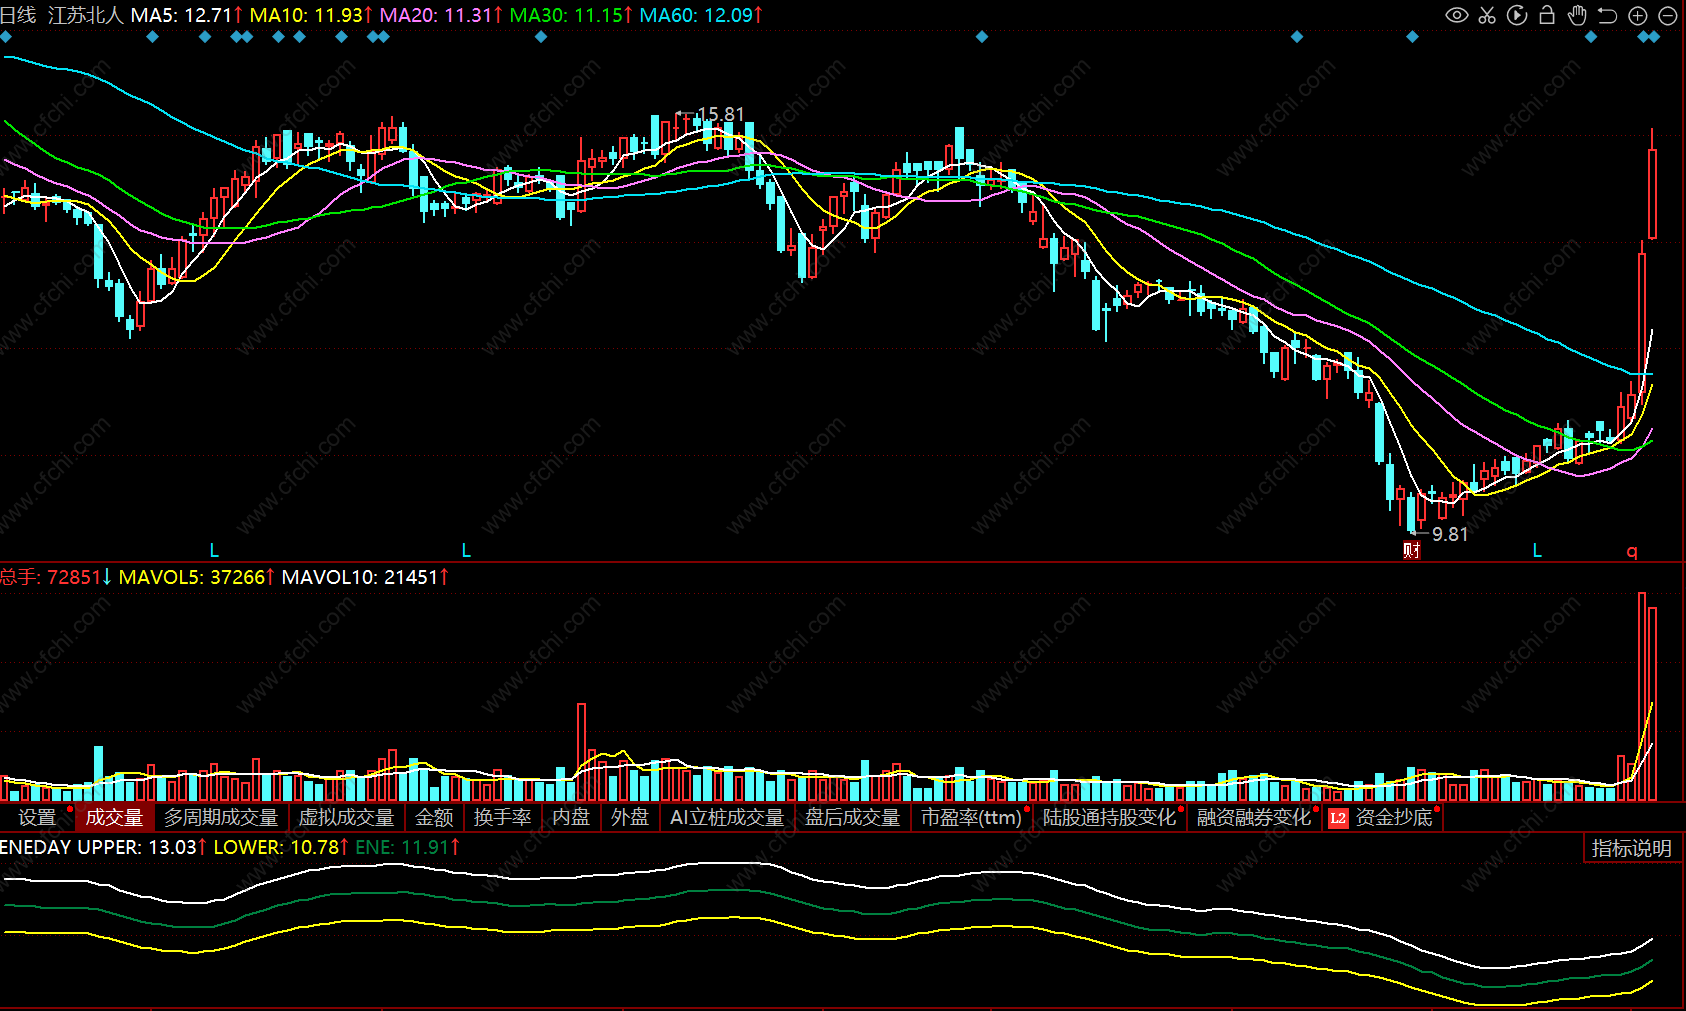Click the 财 marker under the price chart
The image size is (1686, 1011).
pyautogui.click(x=1411, y=550)
